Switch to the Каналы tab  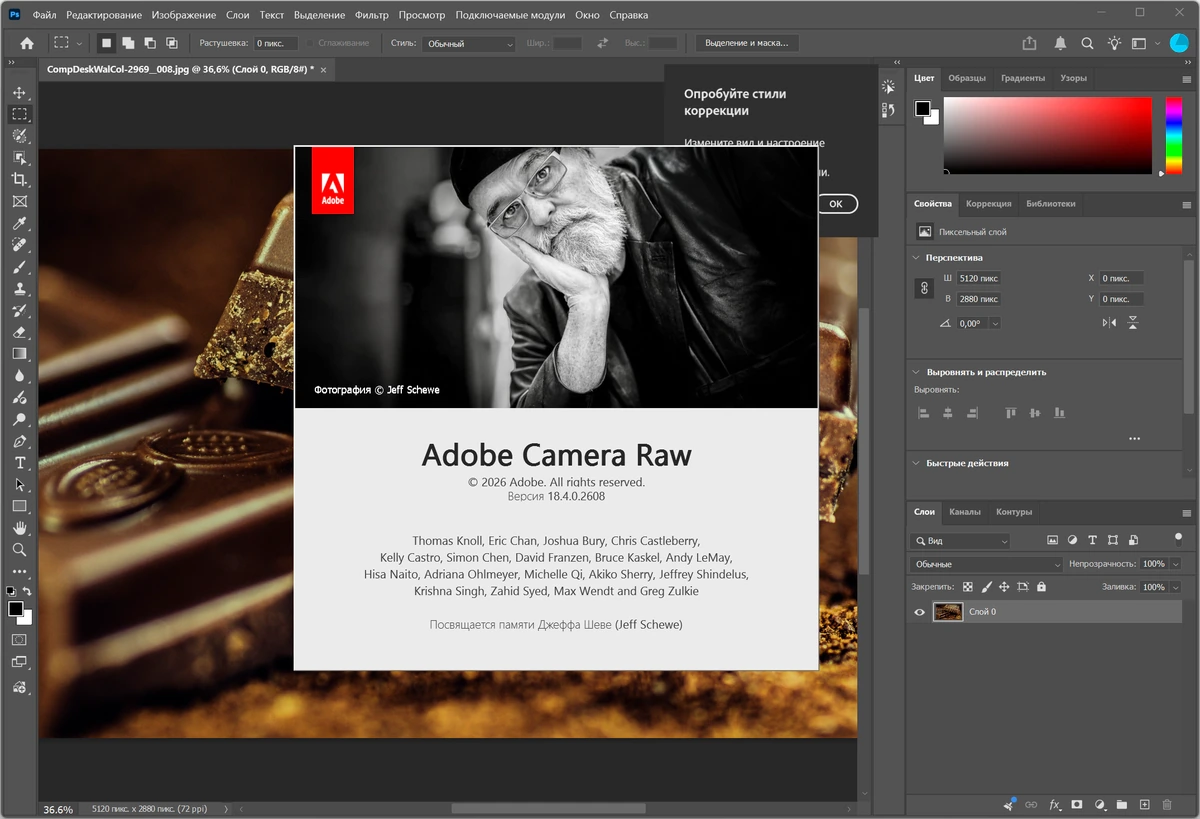[x=965, y=512]
